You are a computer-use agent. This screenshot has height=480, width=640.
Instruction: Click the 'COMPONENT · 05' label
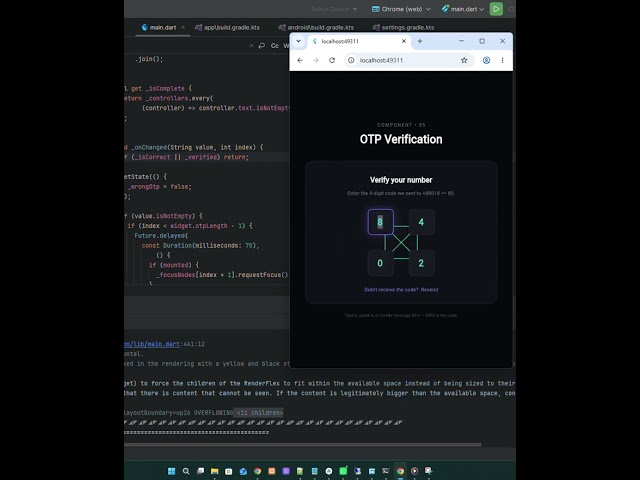pos(401,125)
